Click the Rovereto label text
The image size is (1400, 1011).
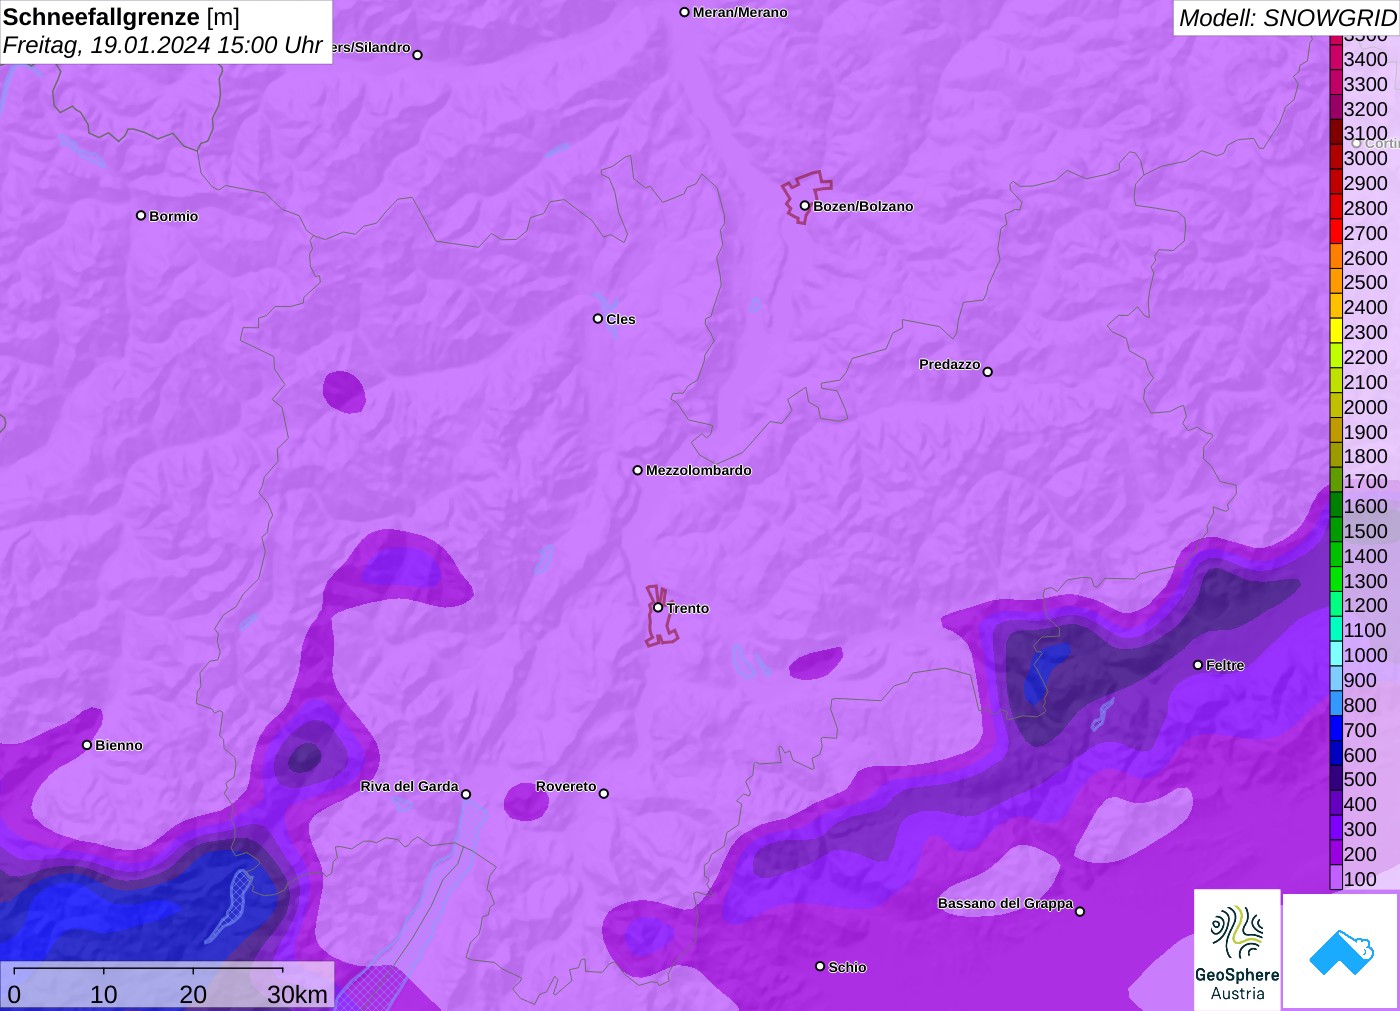(566, 786)
